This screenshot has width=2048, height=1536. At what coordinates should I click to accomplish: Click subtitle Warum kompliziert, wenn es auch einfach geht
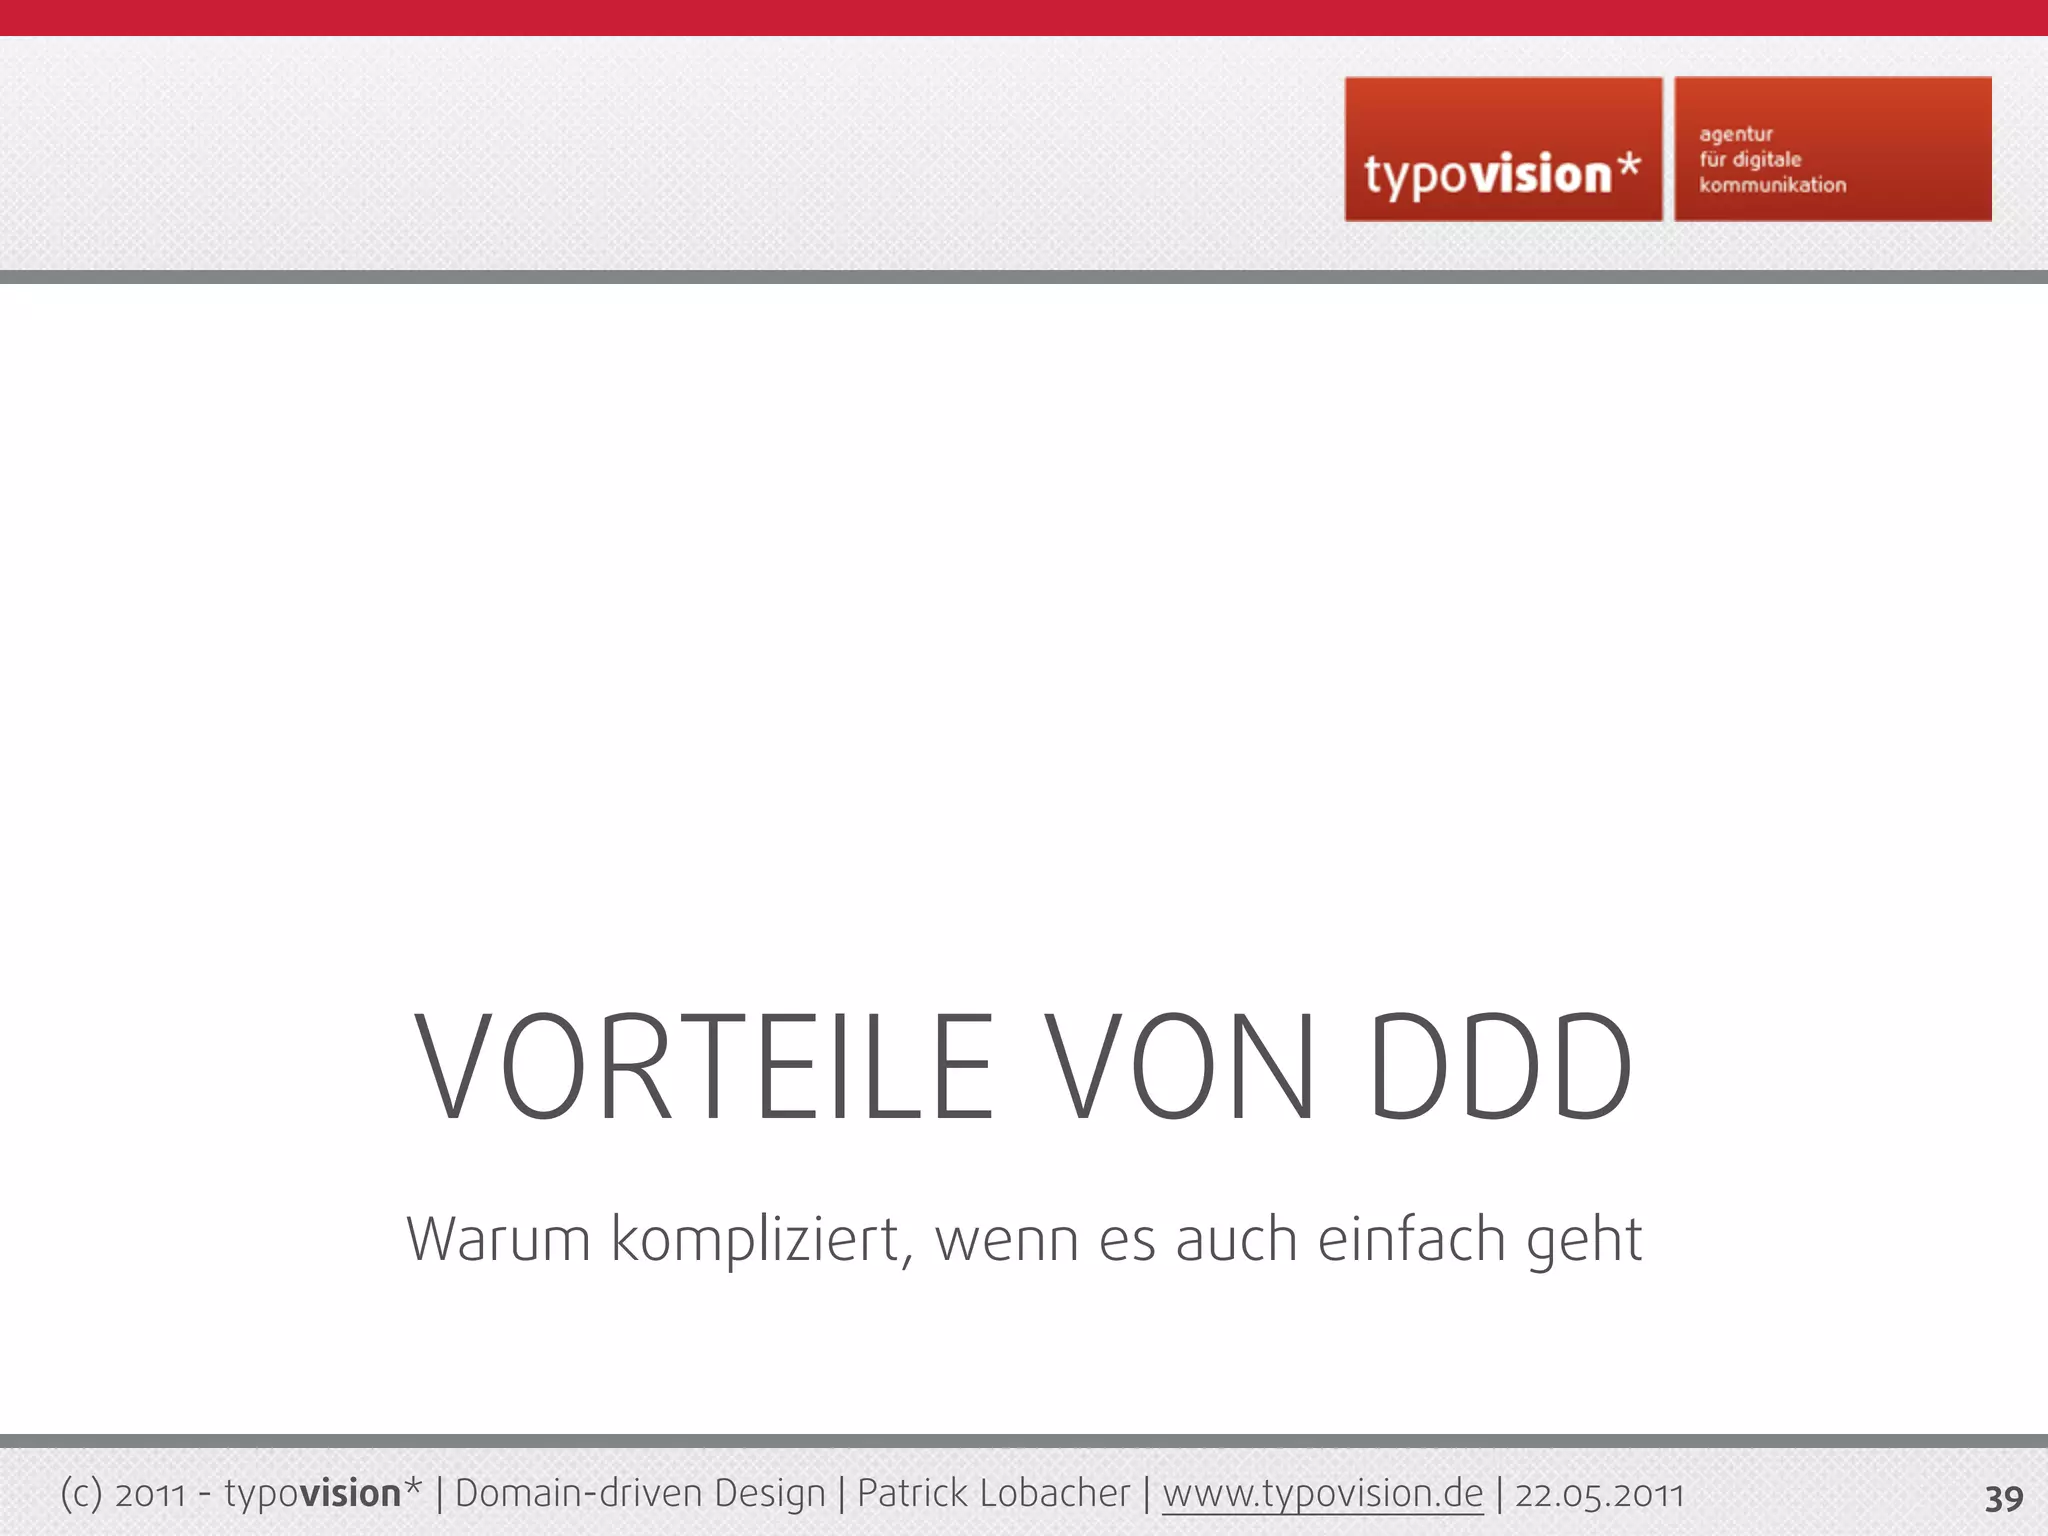1024,1239
